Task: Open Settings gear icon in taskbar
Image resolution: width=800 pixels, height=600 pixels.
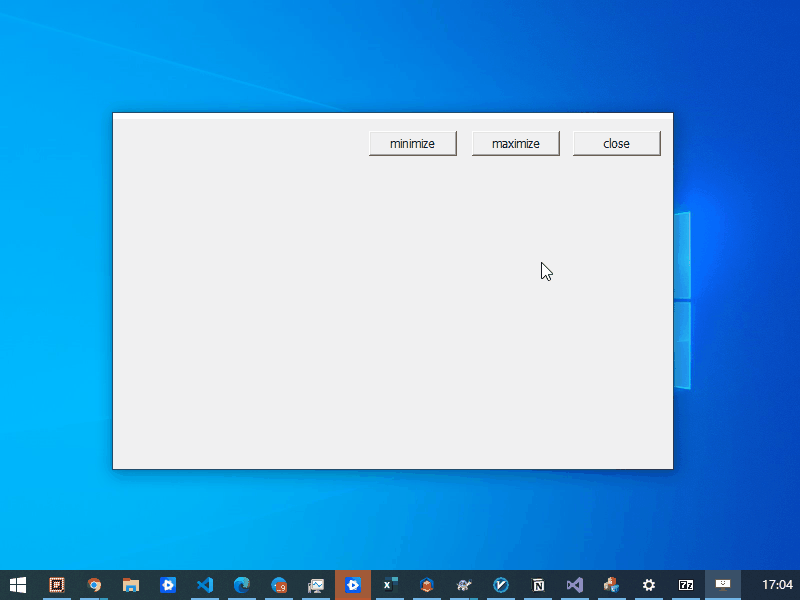Action: [648, 585]
